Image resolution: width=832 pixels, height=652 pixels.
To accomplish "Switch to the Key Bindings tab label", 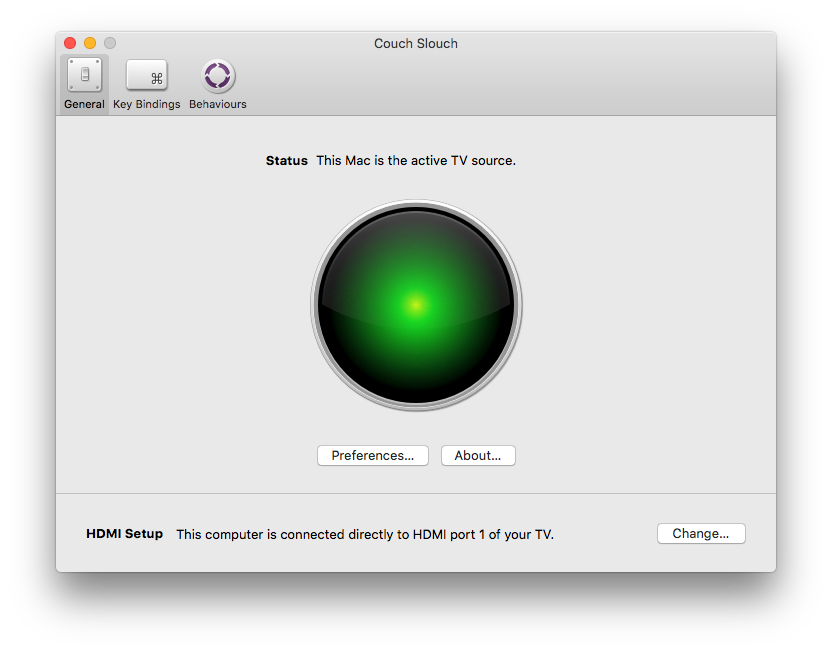I will [146, 104].
